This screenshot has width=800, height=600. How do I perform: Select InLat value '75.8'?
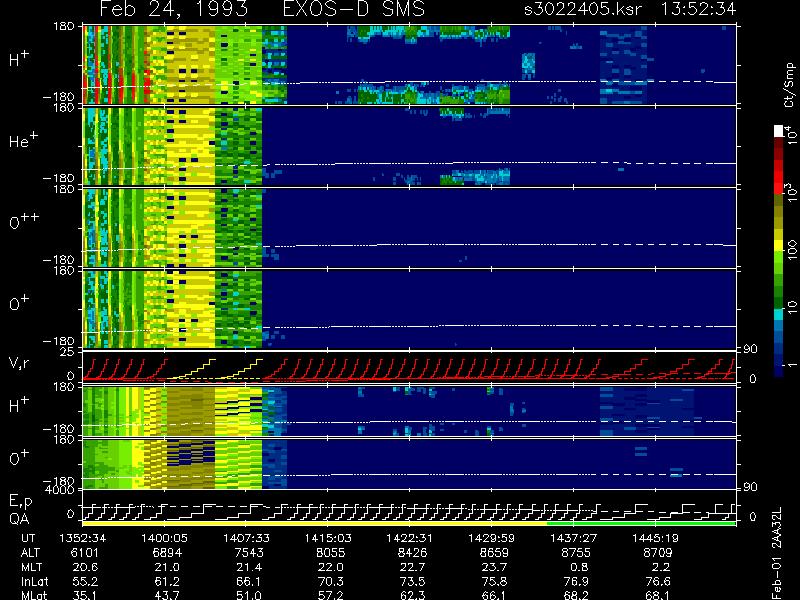(x=494, y=581)
